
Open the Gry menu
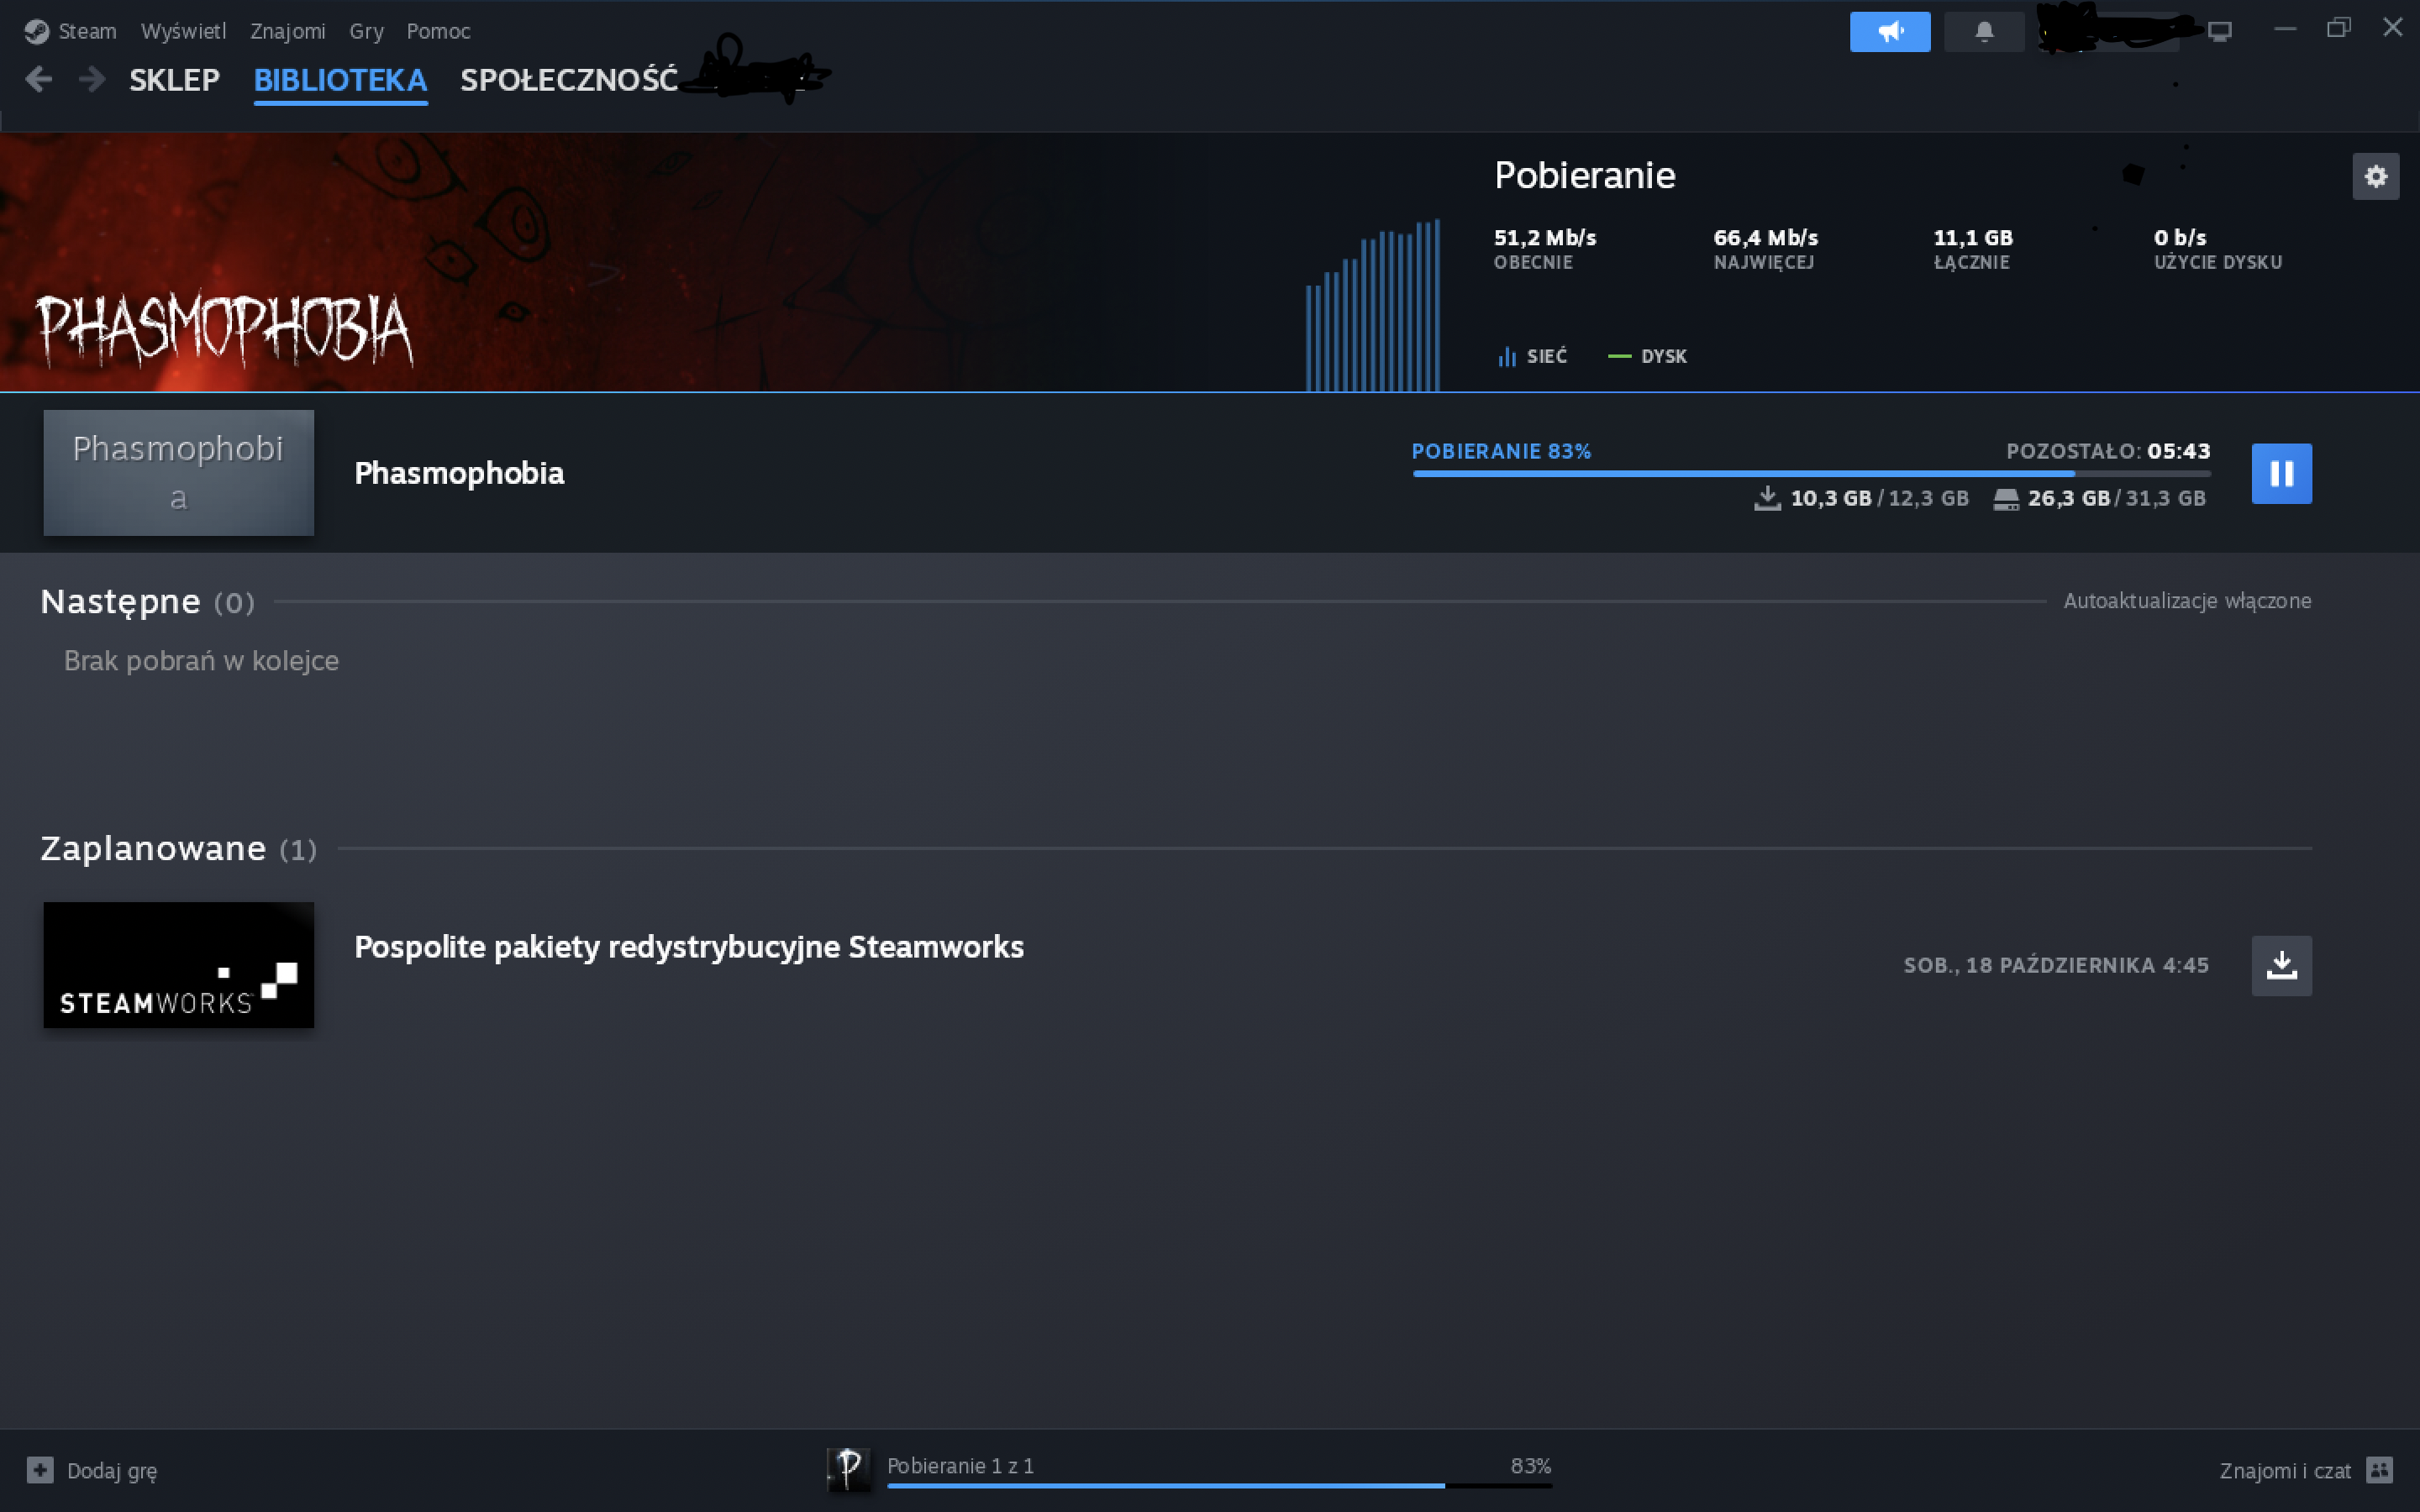366,31
